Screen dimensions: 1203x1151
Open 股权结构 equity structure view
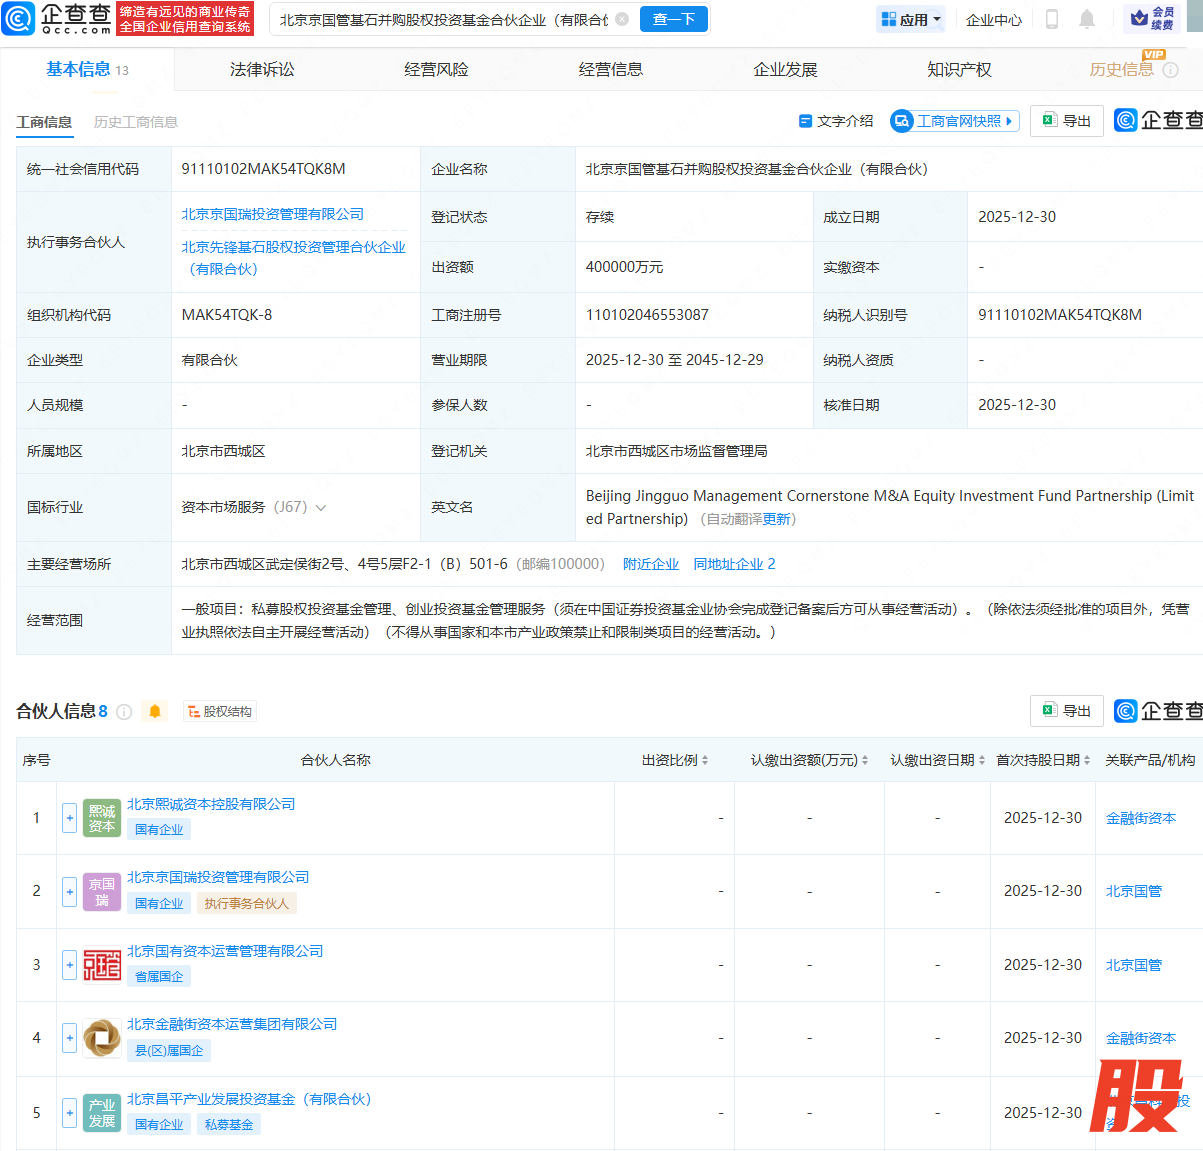pos(220,712)
